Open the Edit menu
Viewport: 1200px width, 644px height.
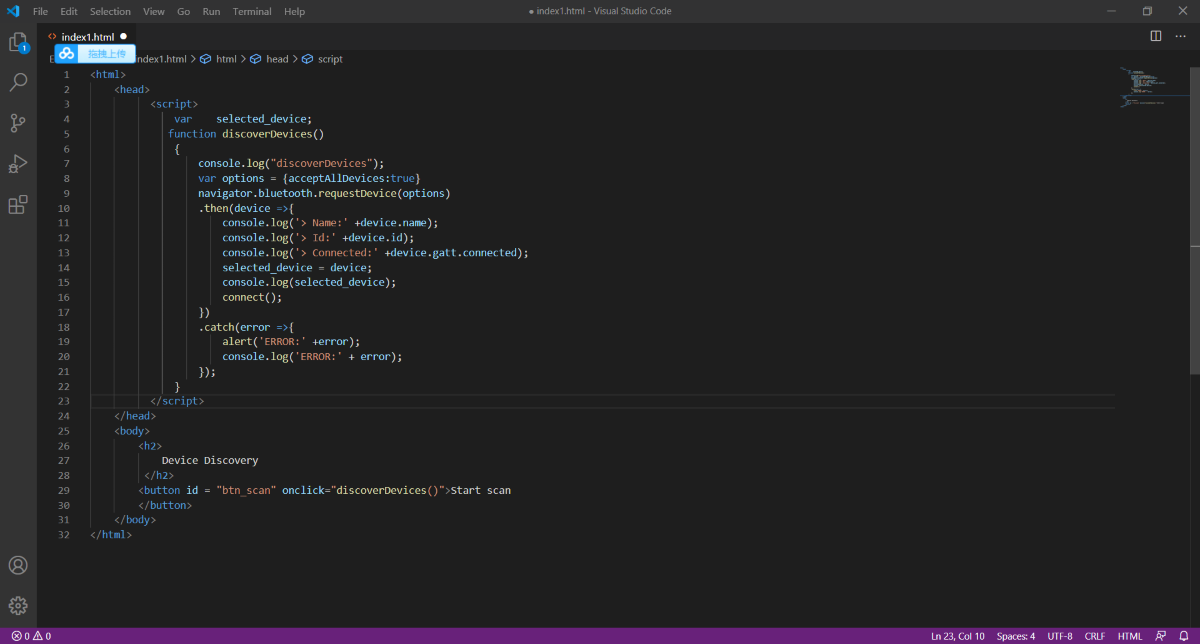pos(69,11)
